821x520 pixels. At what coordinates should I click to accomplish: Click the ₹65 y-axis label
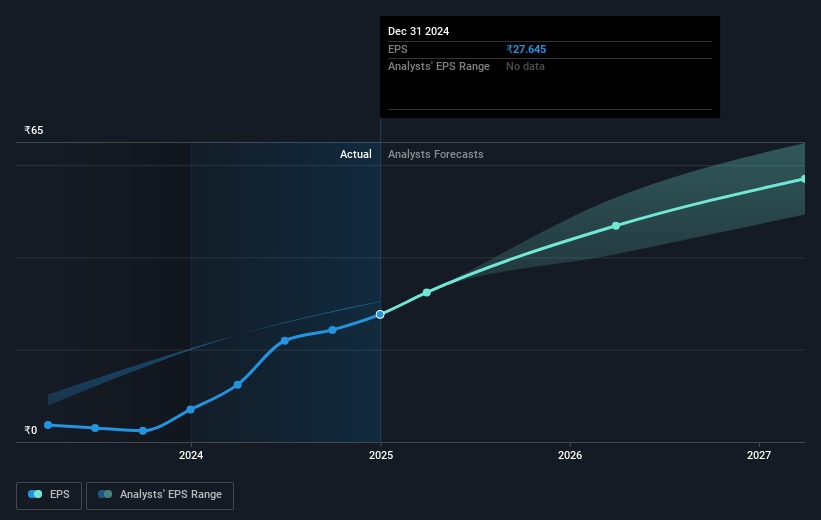click(x=34, y=130)
